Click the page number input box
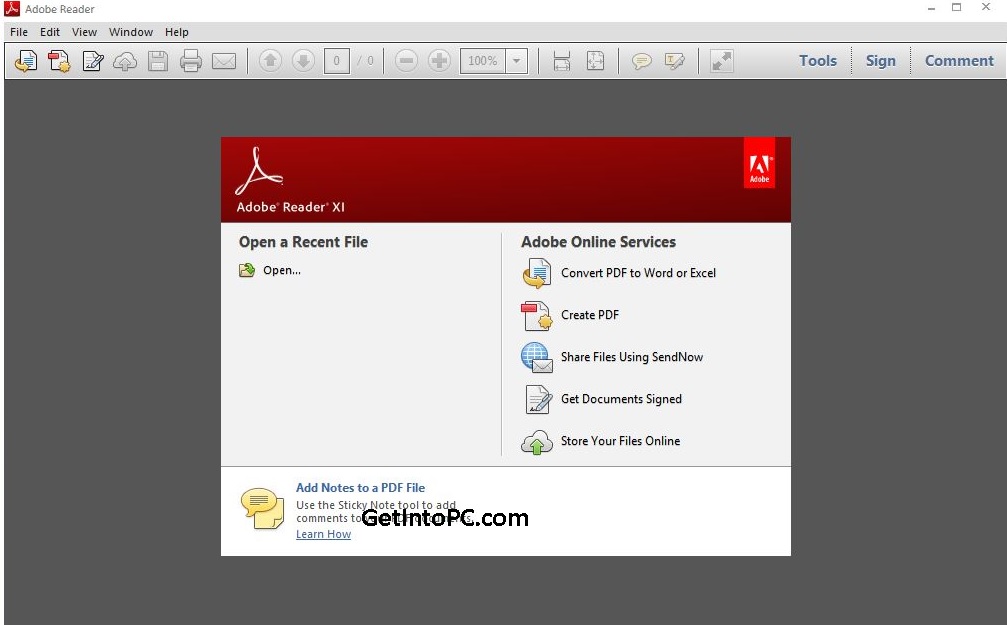Screen dimensions: 1007x625 point(337,61)
